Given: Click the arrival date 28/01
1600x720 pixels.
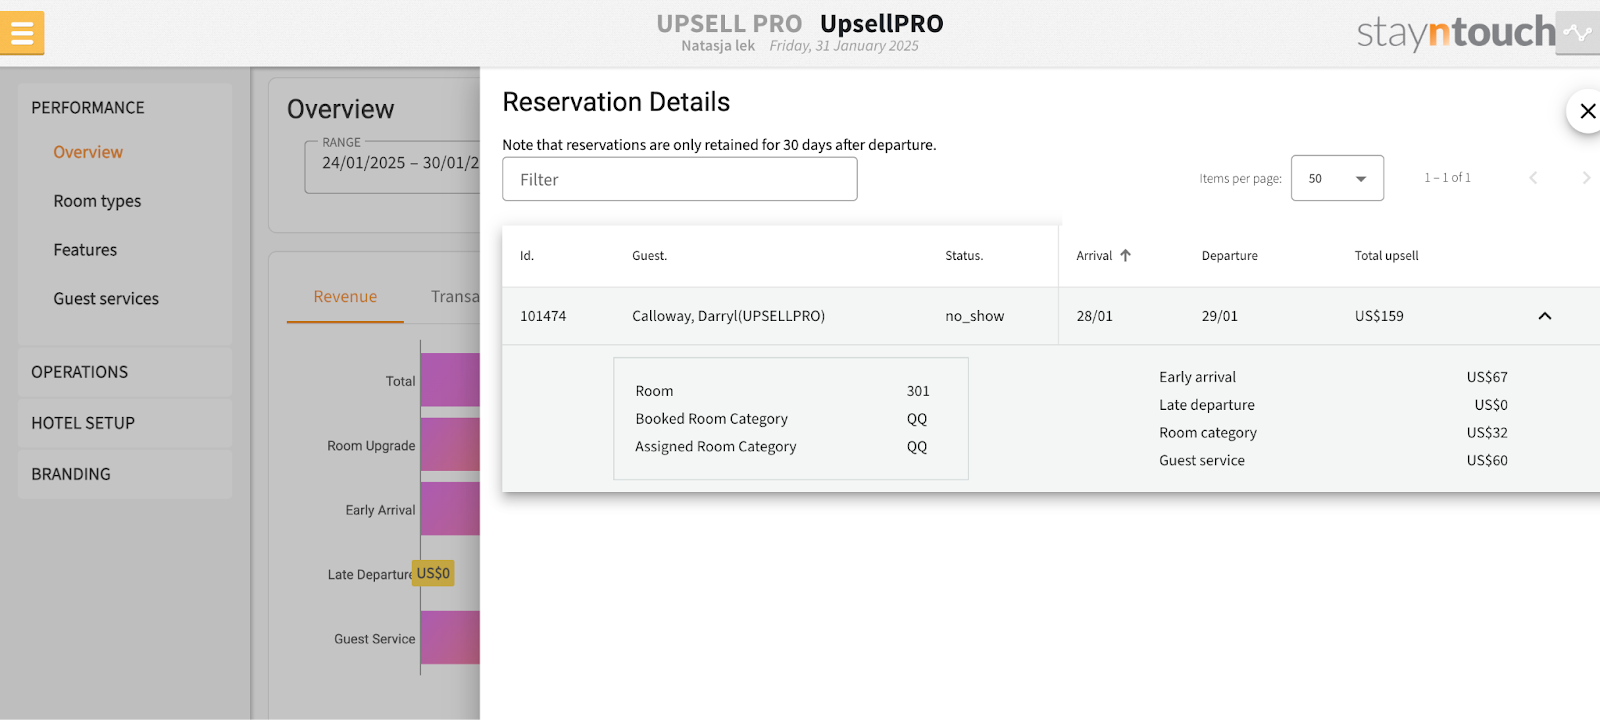Looking at the screenshot, I should tap(1094, 316).
